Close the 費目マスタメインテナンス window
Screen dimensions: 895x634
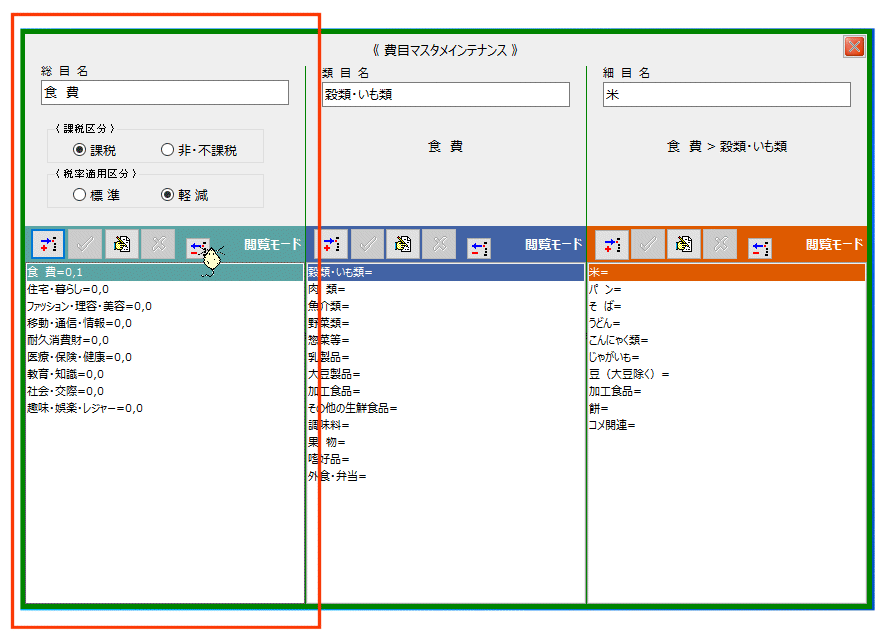(854, 47)
